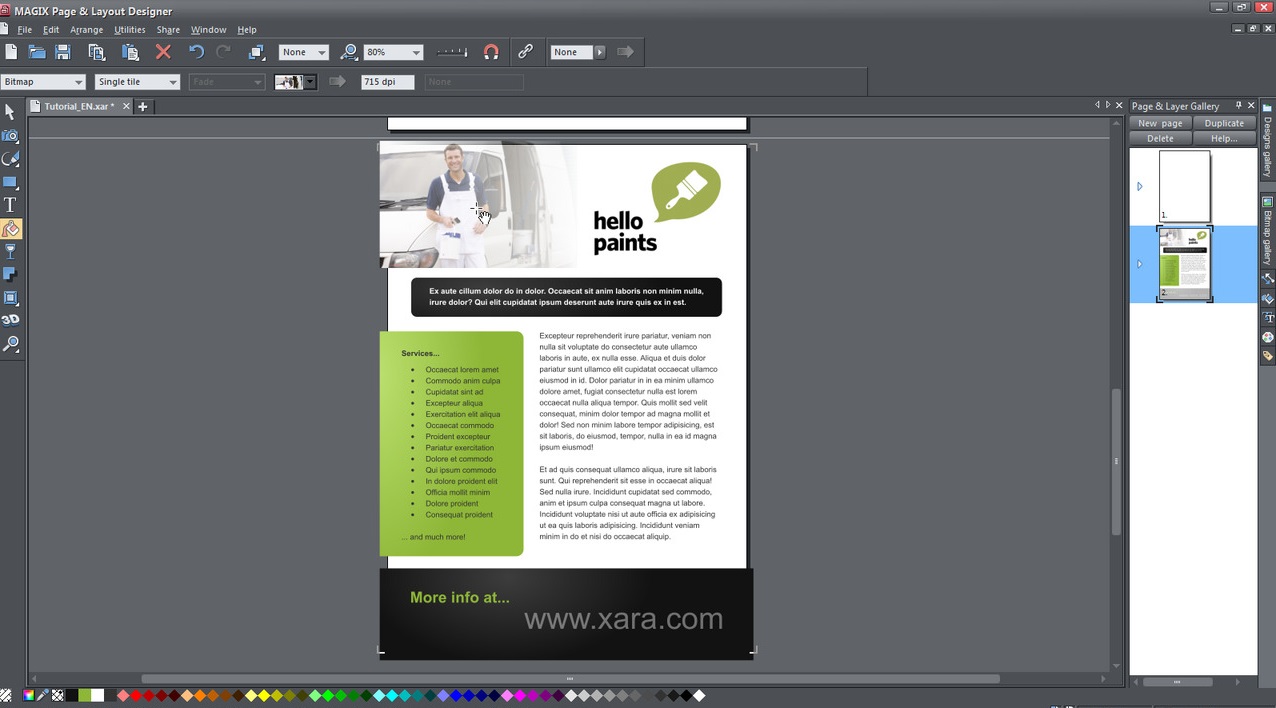Select the Rectangle shape tool
The width and height of the screenshot is (1276, 708).
(10, 182)
